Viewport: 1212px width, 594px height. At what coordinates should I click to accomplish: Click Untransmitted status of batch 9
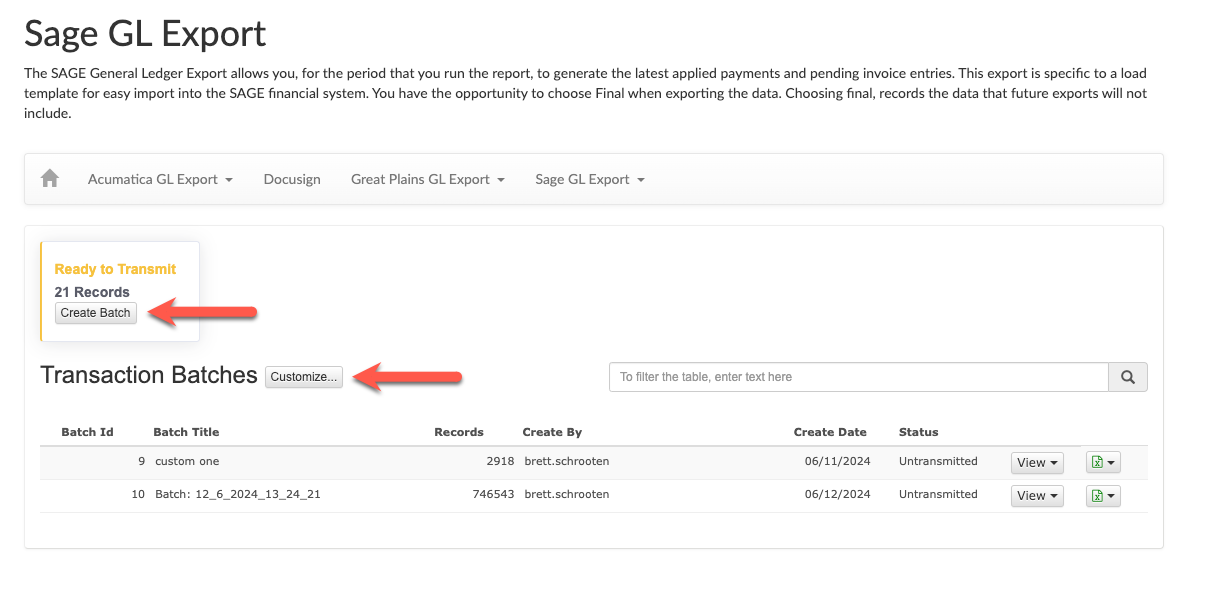point(938,462)
